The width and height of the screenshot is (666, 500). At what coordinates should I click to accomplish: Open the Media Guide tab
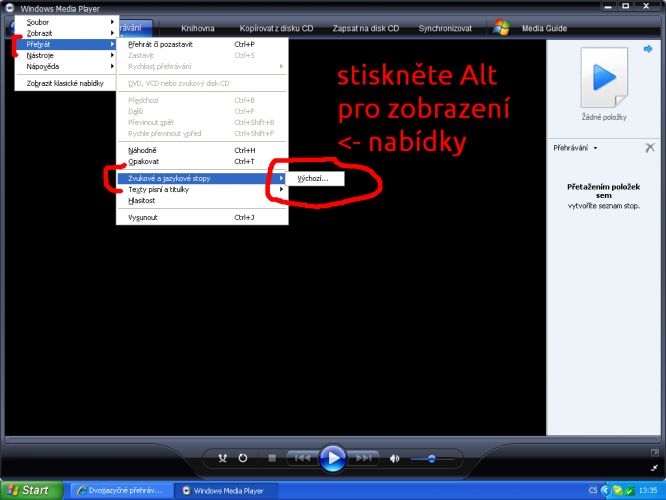544,28
